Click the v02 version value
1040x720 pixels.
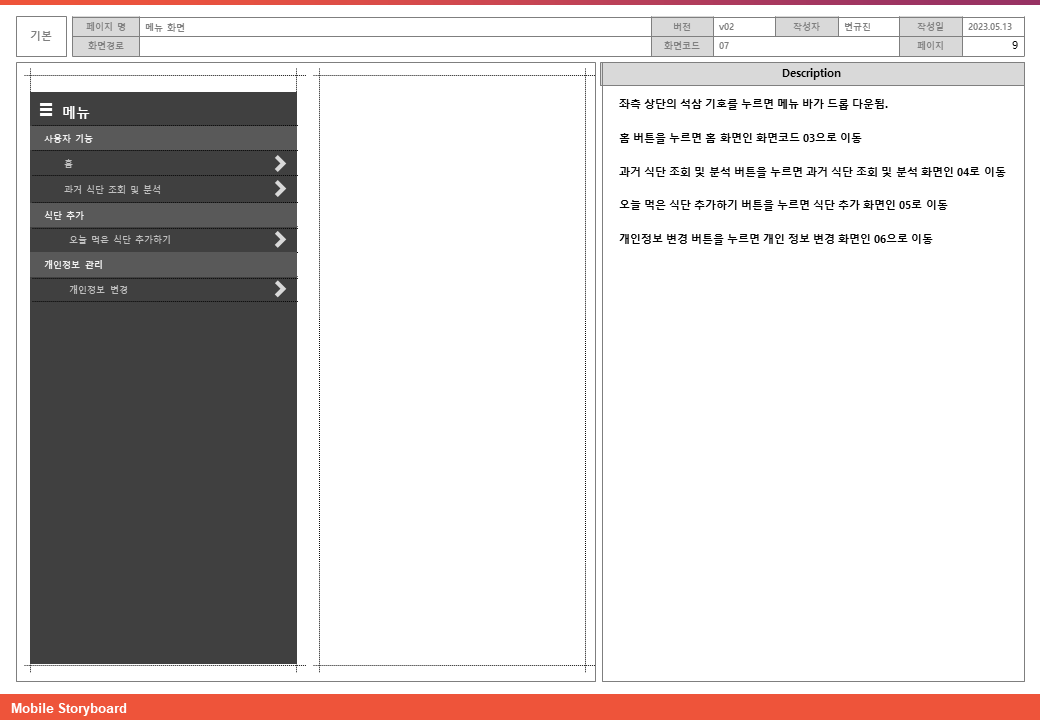(x=726, y=27)
